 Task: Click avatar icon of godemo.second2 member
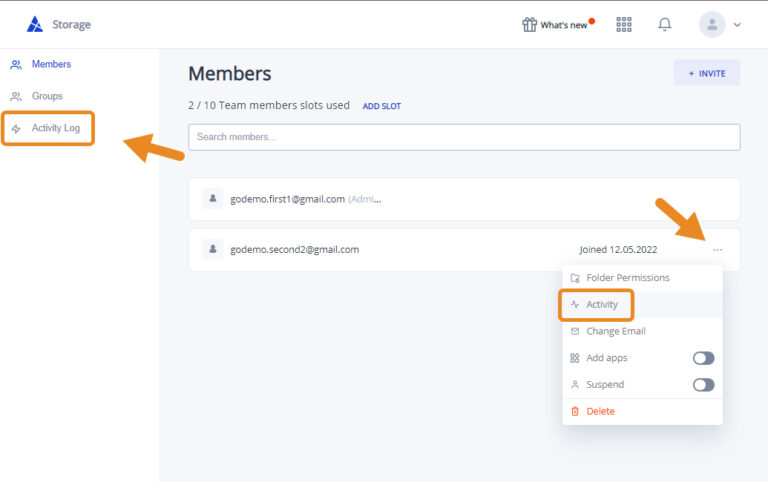(213, 249)
